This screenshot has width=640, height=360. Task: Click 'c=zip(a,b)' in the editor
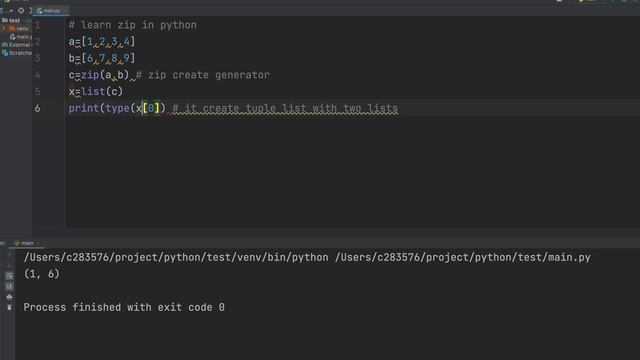(99, 75)
